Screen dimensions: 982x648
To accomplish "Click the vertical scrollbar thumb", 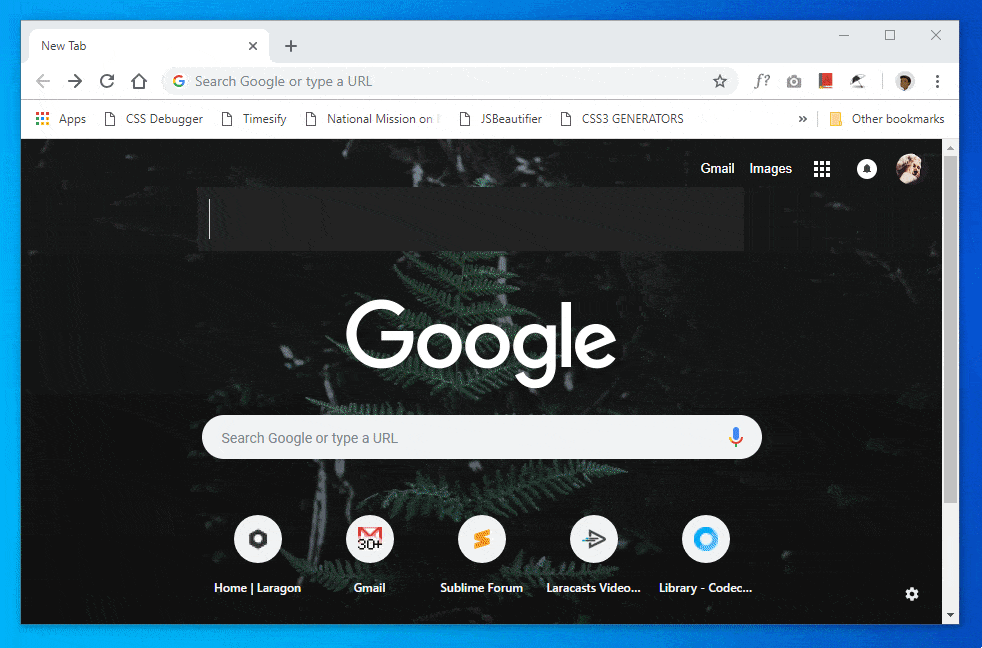I will [x=950, y=329].
